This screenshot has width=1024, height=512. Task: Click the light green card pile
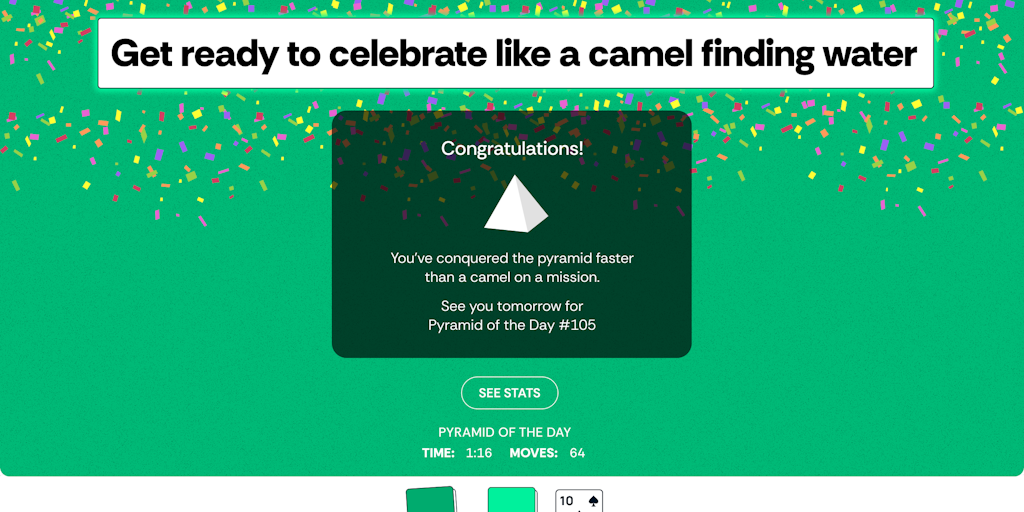(512, 500)
